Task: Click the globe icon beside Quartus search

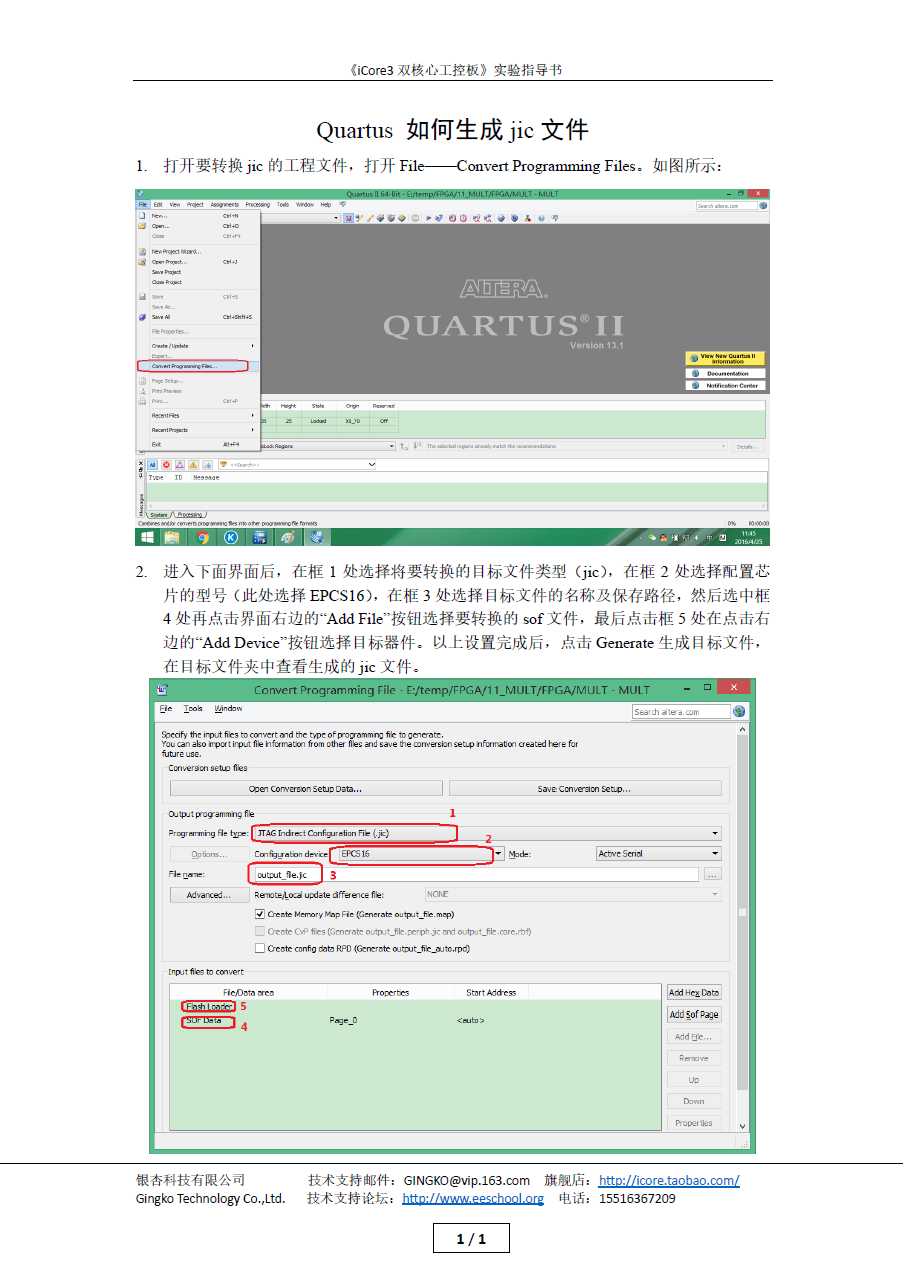Action: coord(762,206)
